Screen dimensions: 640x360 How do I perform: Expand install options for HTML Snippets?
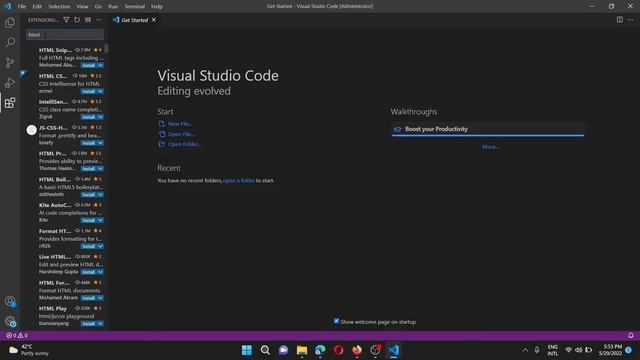tap(100, 65)
